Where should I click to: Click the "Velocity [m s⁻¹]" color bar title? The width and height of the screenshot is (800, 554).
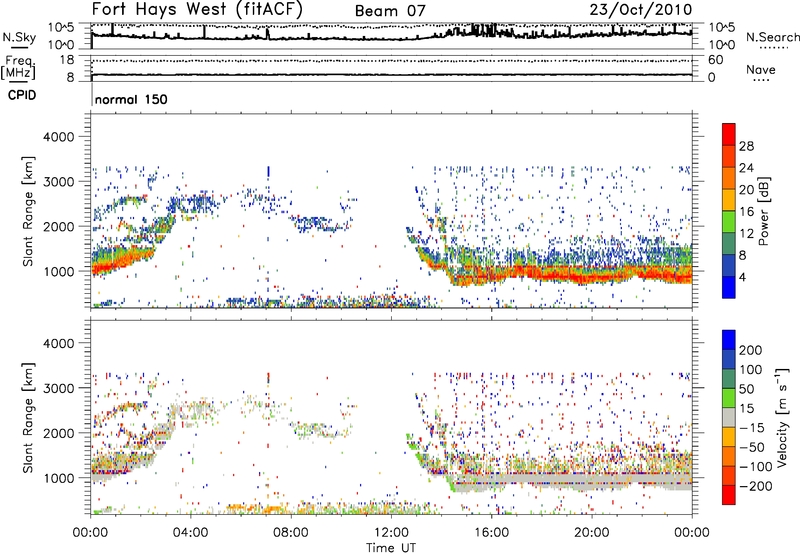click(782, 418)
